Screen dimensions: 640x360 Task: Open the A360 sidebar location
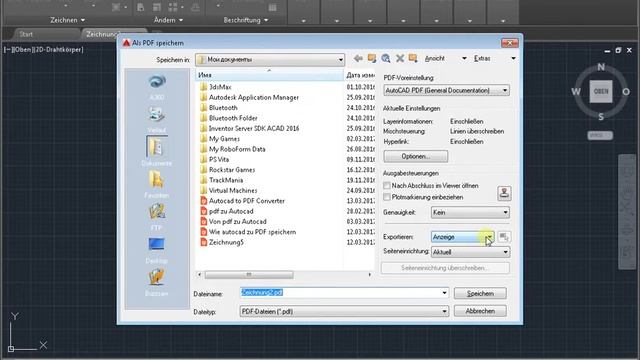(157, 87)
